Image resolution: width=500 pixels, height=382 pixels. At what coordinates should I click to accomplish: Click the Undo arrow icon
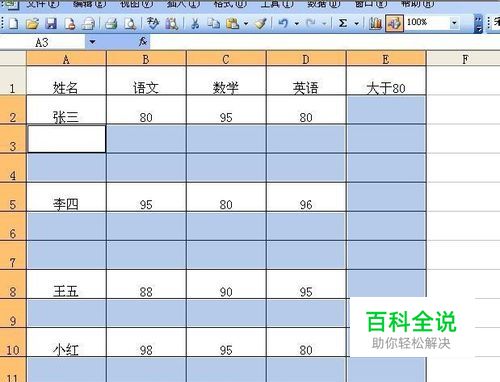(283, 23)
